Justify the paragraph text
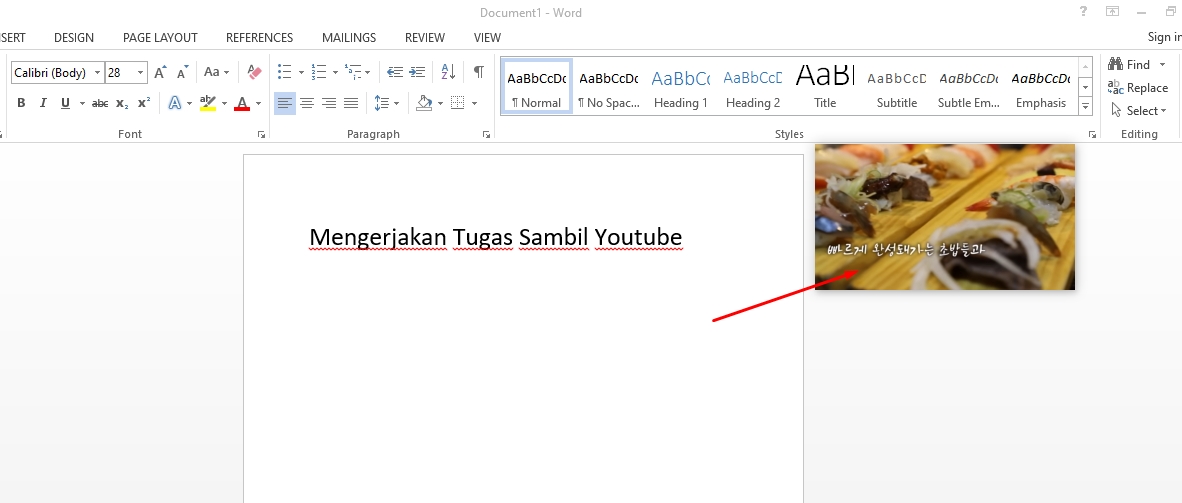 tap(351, 103)
